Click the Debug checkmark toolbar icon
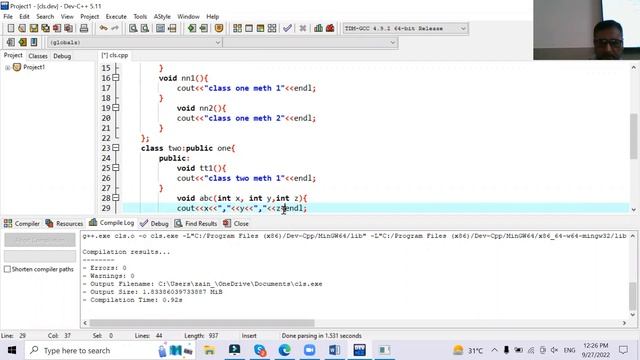Image resolution: width=640 pixels, height=360 pixels. click(x=287, y=28)
